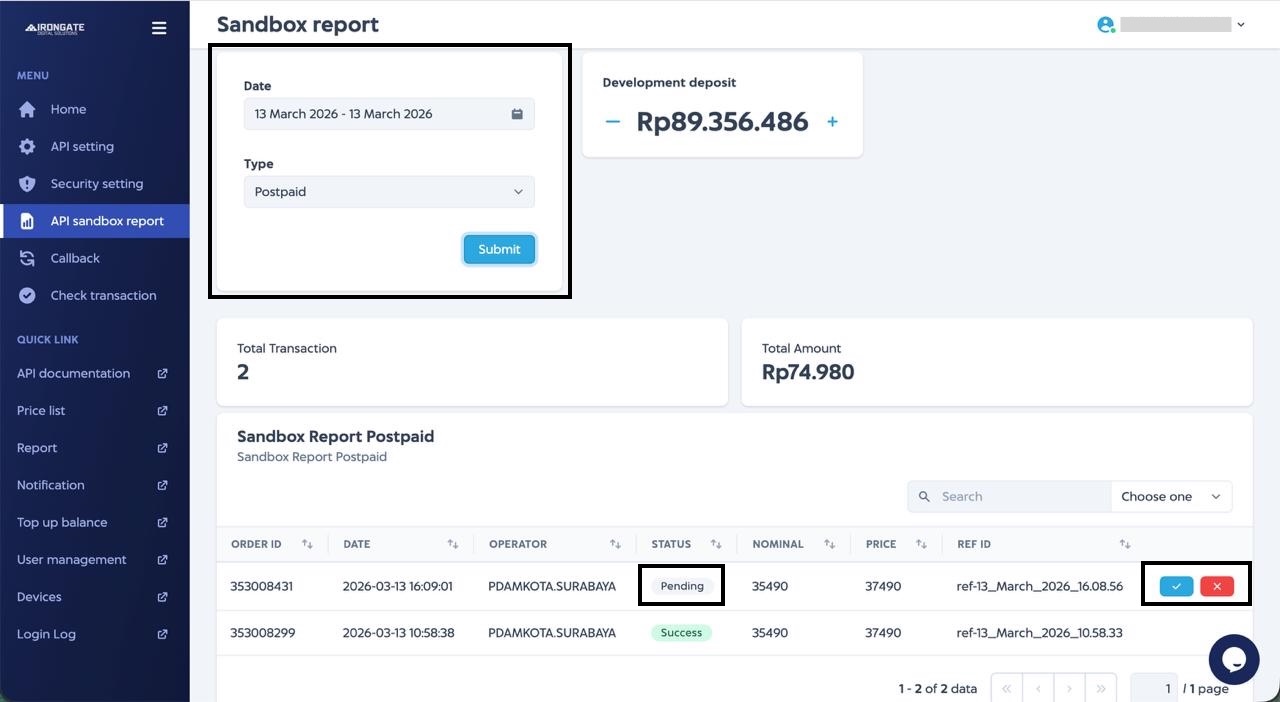
Task: Open the hamburger menu icon
Action: [x=159, y=28]
